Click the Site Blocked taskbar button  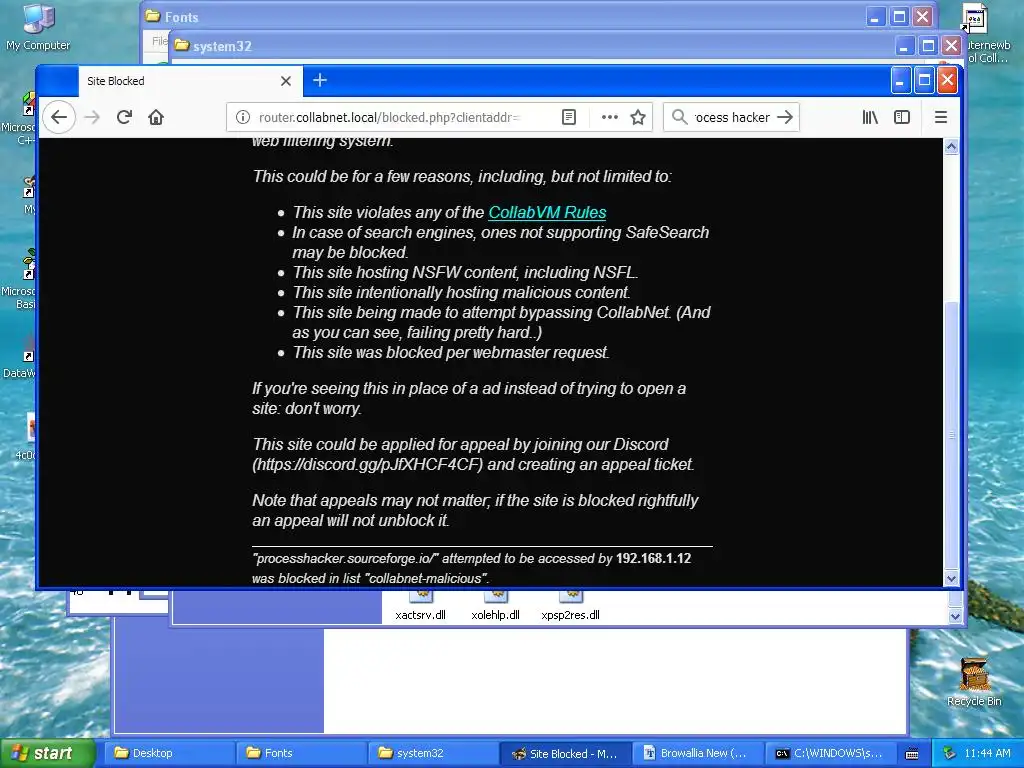click(564, 753)
